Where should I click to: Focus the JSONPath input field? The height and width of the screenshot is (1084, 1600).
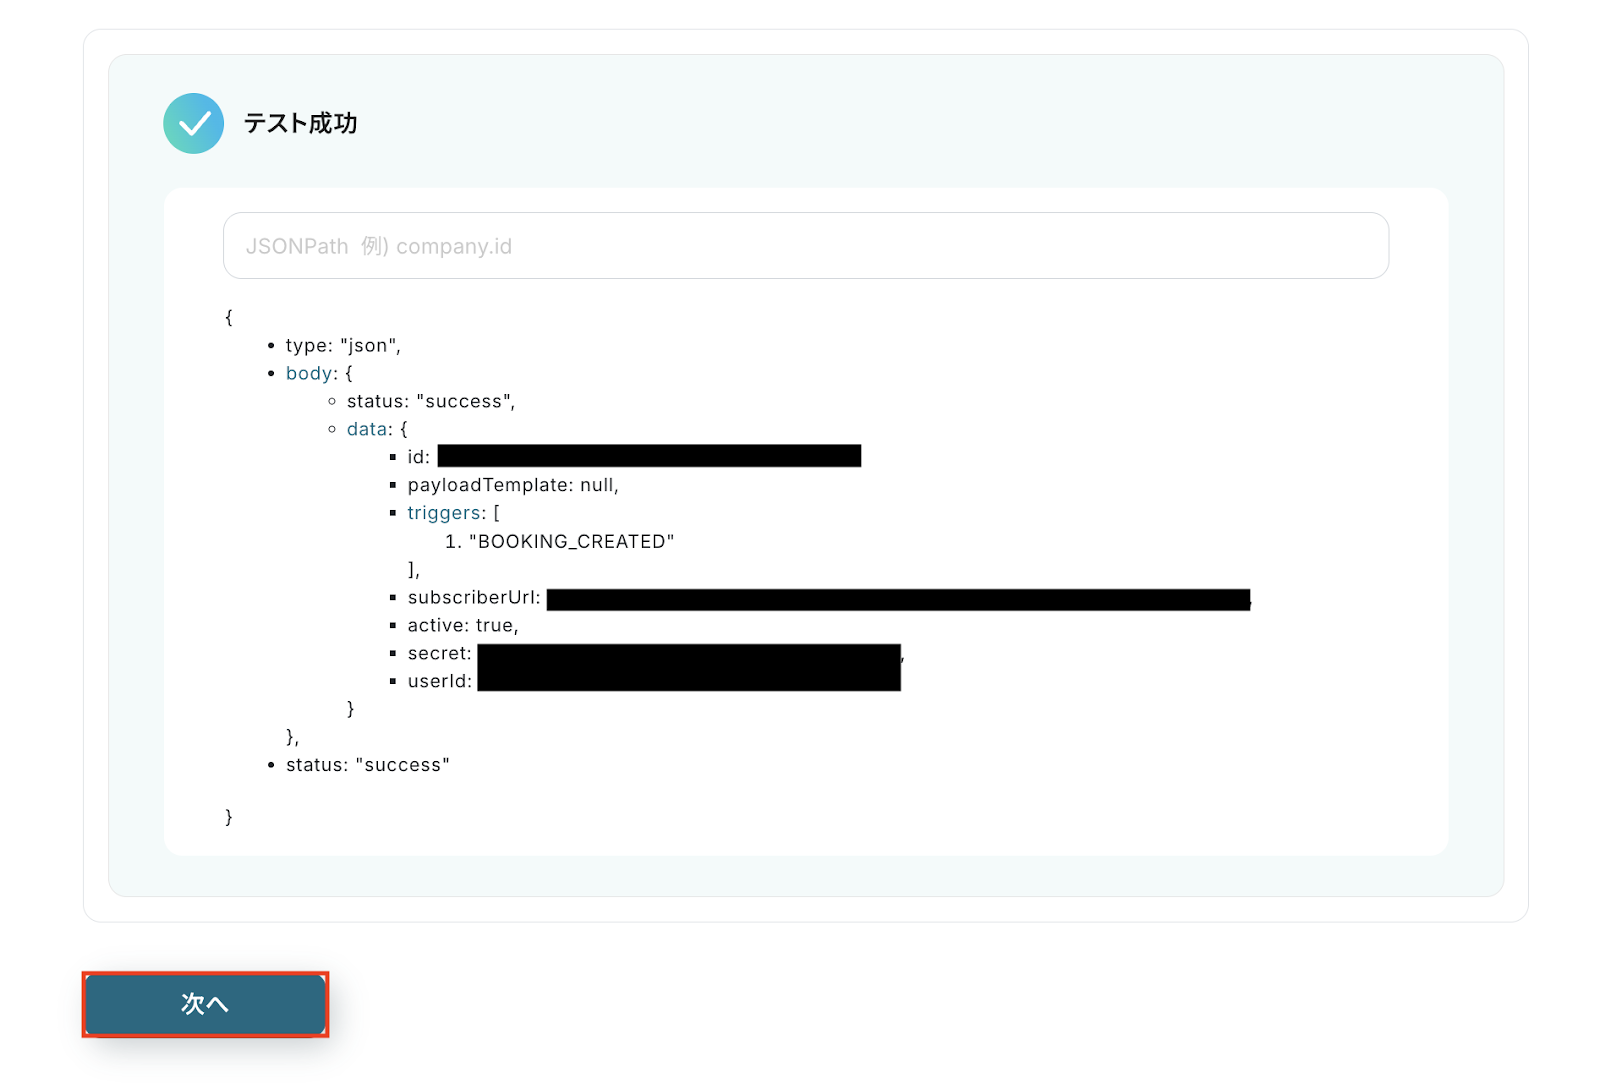click(805, 246)
